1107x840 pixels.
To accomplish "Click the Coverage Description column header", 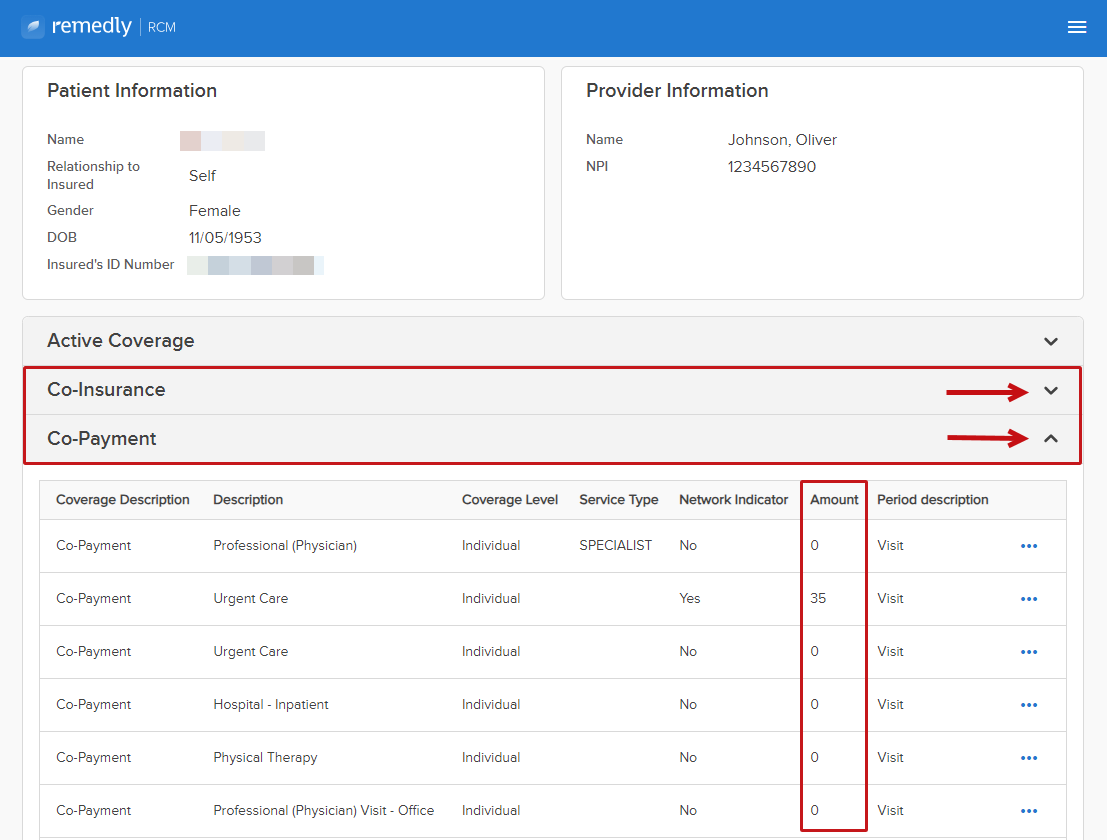I will point(123,500).
